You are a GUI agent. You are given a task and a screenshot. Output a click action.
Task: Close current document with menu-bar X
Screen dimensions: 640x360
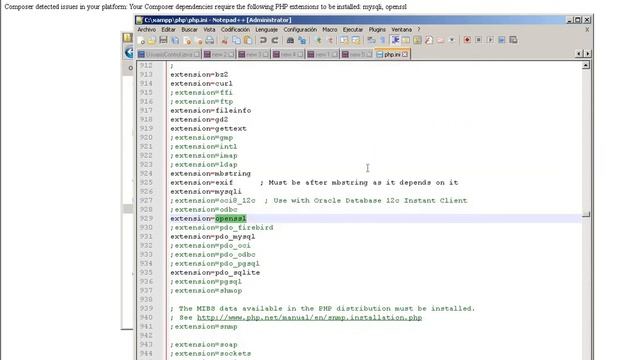587,30
